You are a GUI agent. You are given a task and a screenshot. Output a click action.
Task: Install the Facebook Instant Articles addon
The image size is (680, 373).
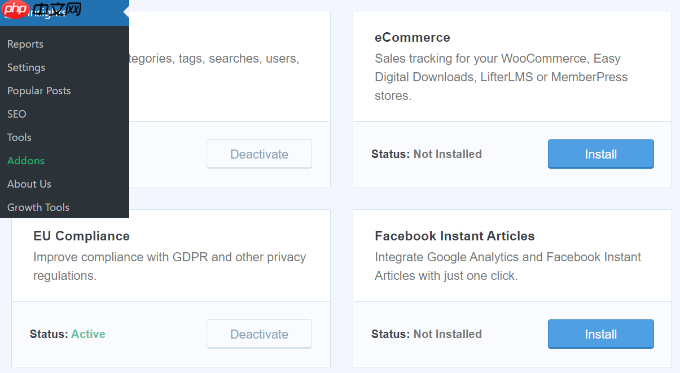point(601,334)
